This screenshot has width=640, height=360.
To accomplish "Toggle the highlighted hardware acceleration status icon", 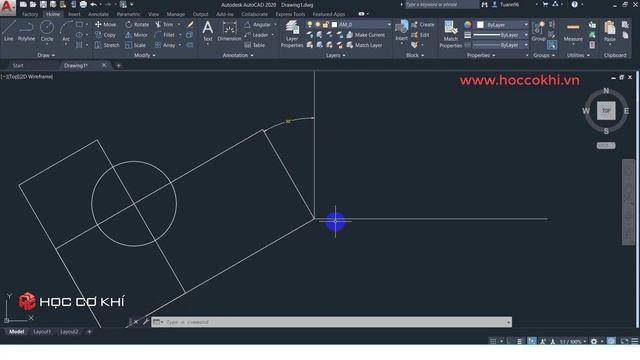I will (x=611, y=341).
